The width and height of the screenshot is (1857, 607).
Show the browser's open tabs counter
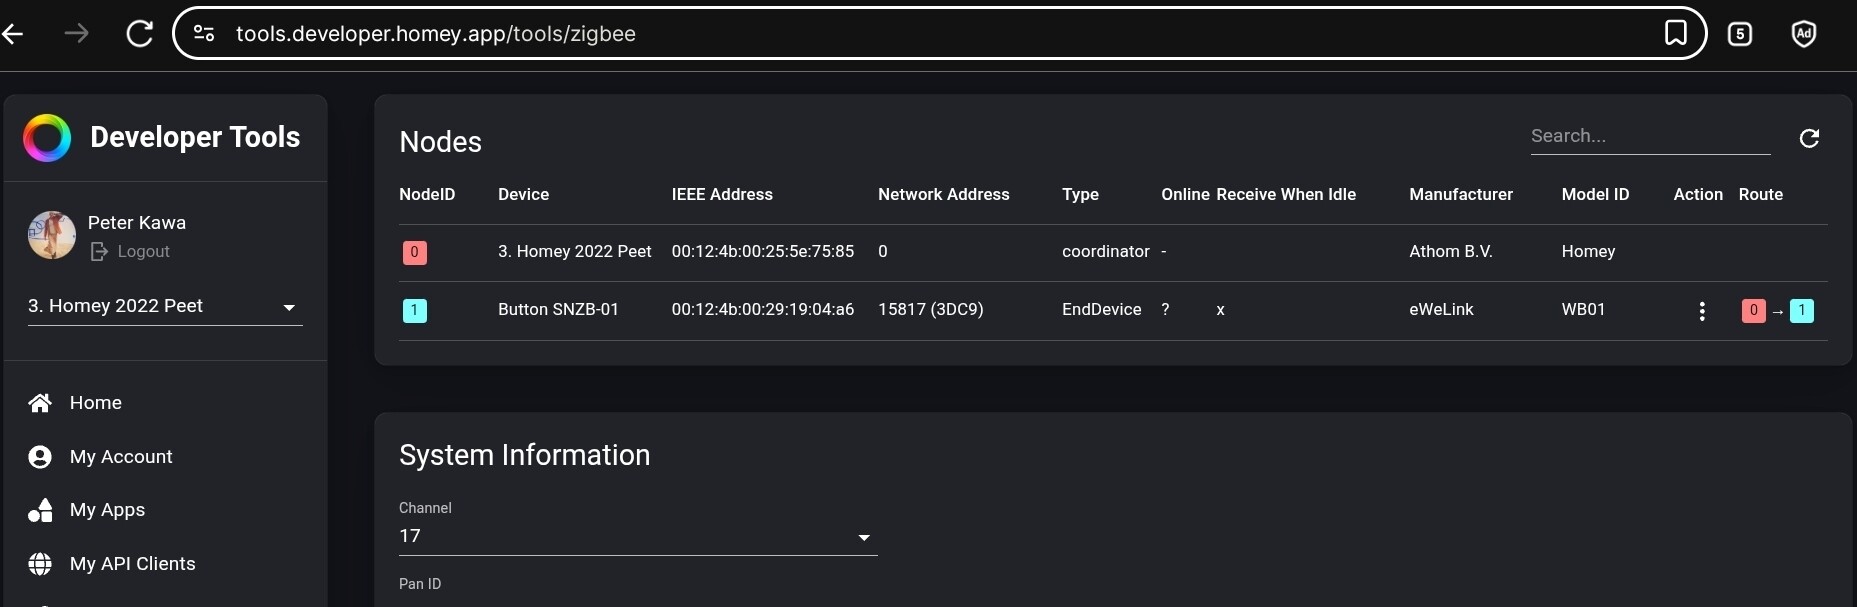pos(1740,34)
